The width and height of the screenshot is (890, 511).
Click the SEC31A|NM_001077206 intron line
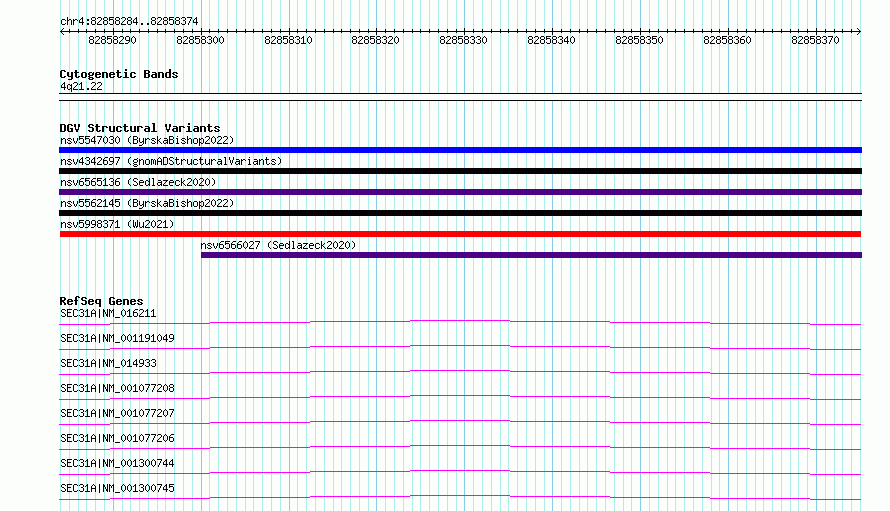(x=460, y=447)
